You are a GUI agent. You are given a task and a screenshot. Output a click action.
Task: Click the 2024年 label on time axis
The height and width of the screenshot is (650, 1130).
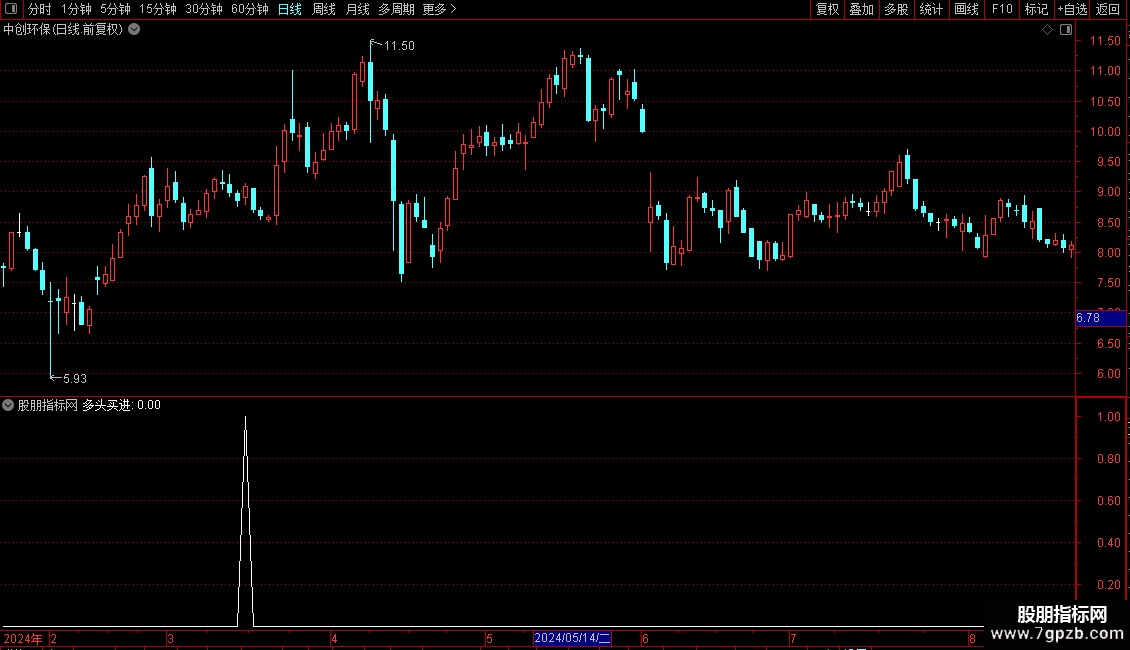click(22, 638)
